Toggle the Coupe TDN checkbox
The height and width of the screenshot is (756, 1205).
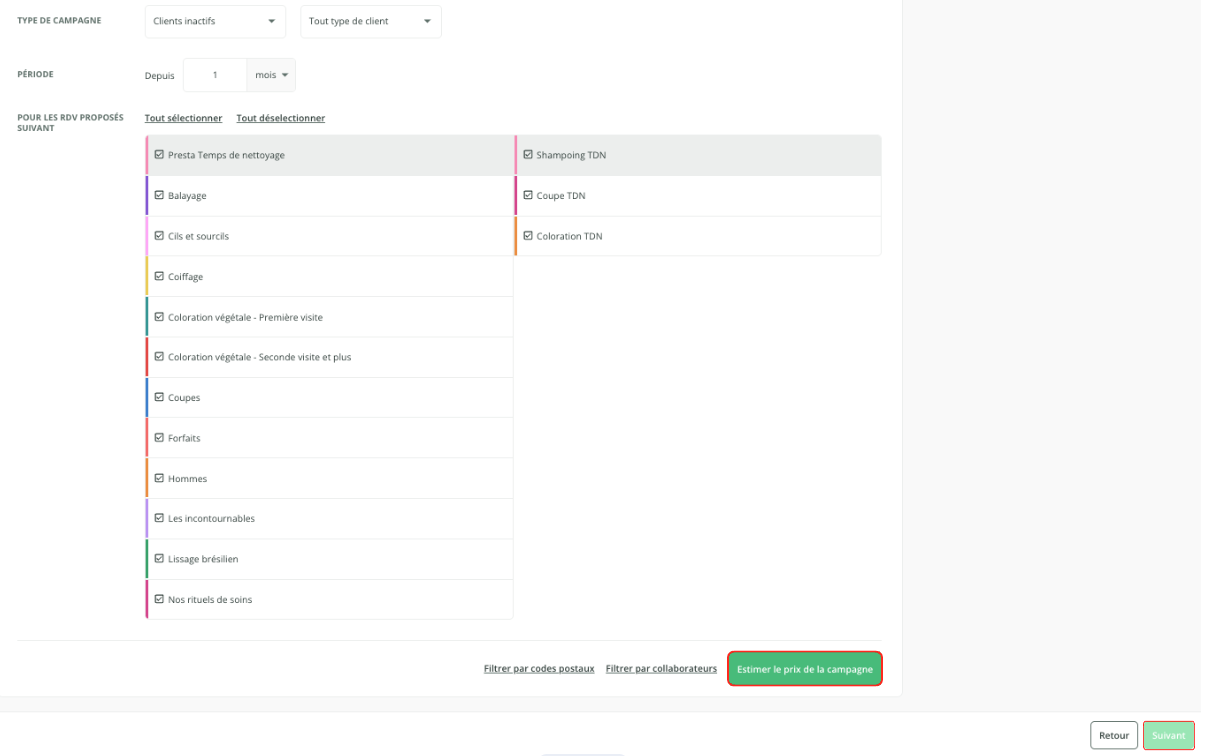point(528,196)
